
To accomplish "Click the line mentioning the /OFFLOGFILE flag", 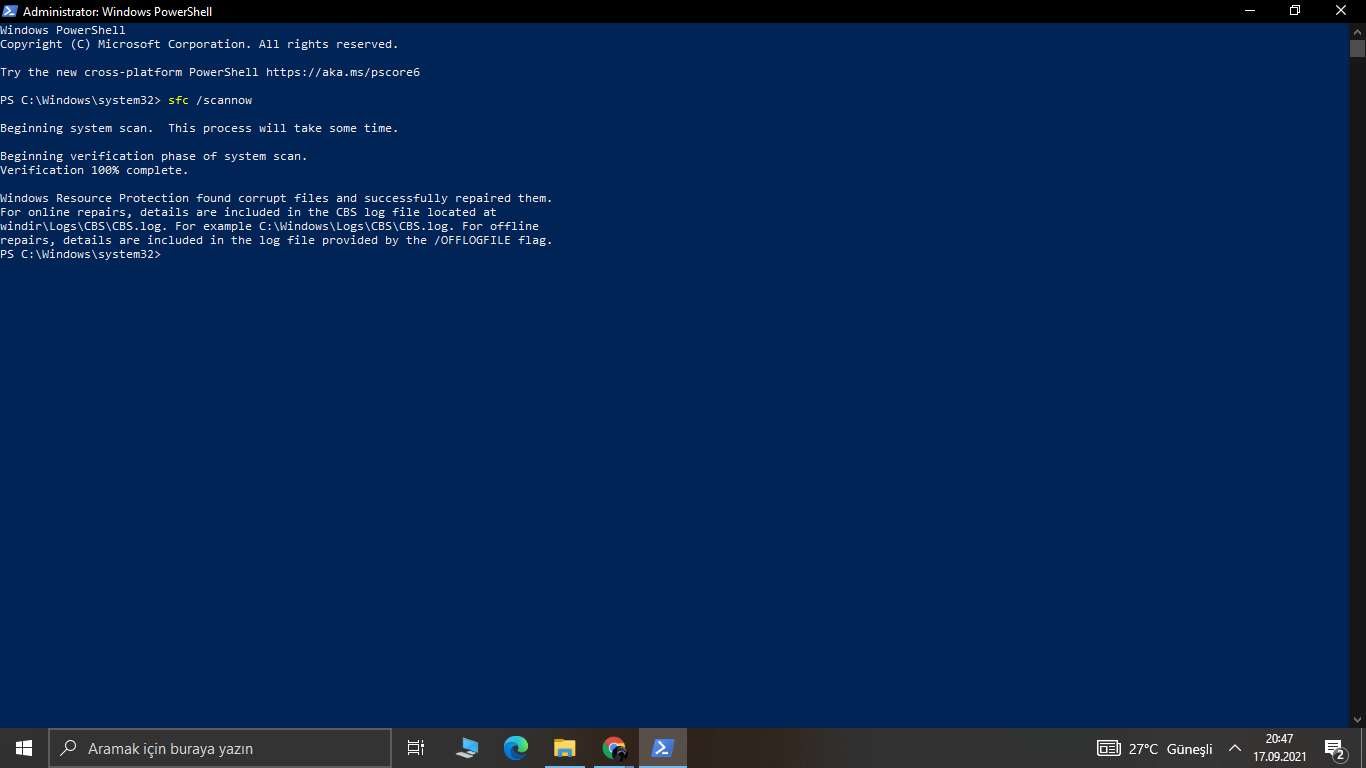I will (276, 240).
